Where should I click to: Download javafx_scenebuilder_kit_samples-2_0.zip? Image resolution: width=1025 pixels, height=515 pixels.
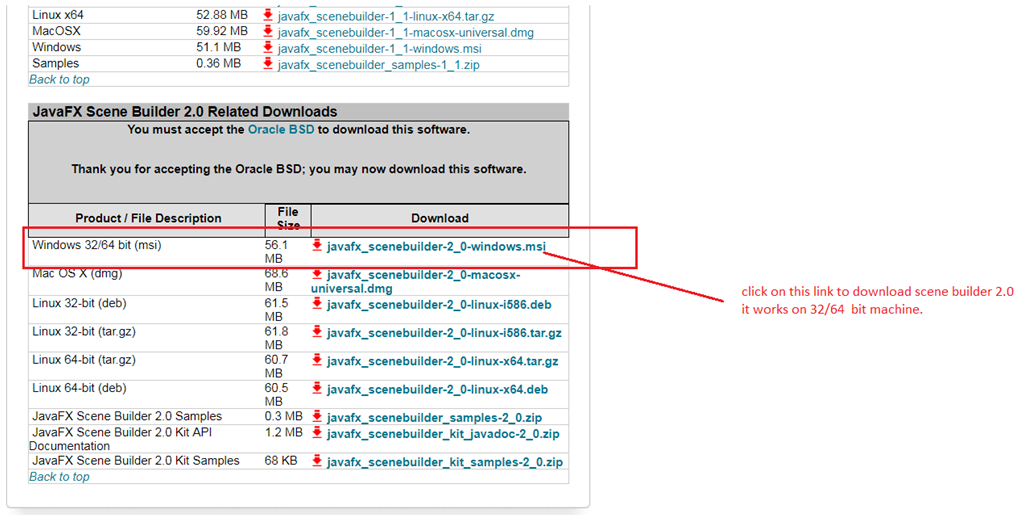[445, 462]
